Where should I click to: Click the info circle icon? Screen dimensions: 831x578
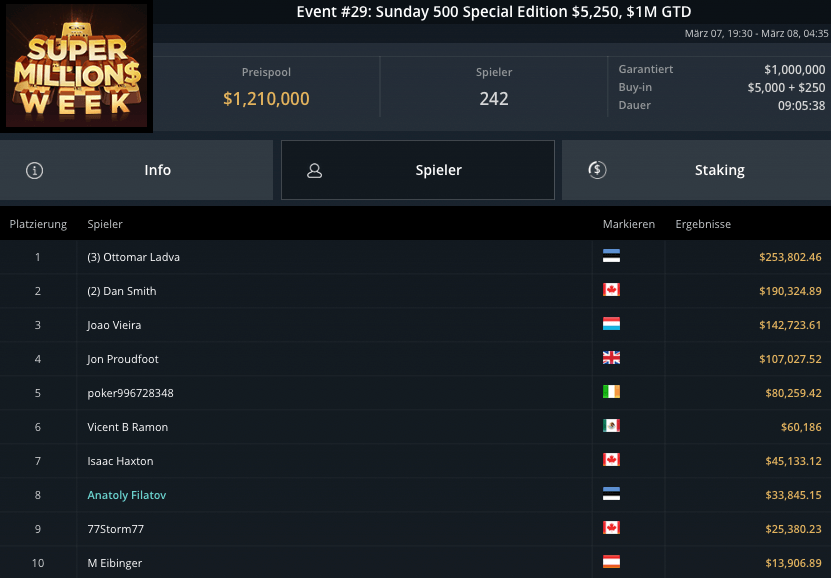click(x=35, y=170)
